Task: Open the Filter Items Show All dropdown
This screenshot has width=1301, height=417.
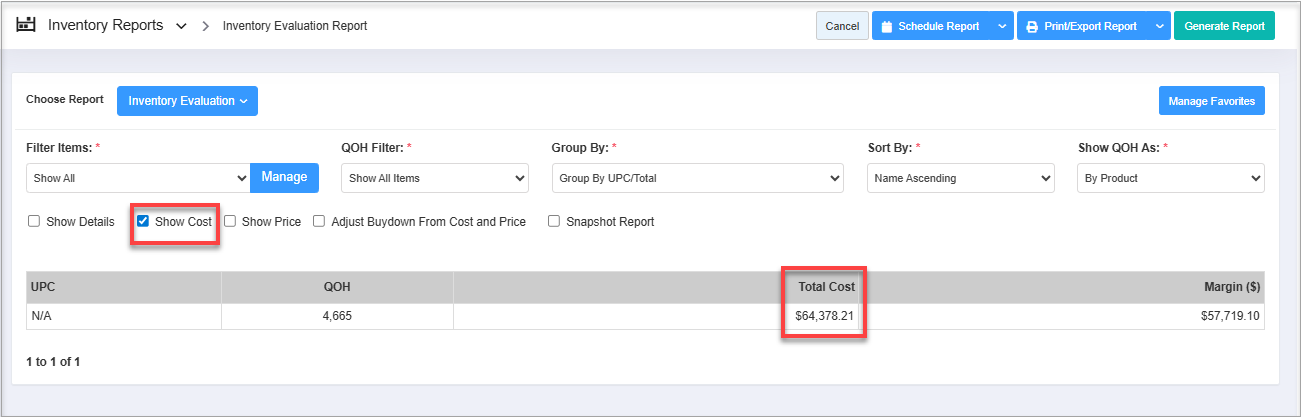Action: [x=138, y=178]
